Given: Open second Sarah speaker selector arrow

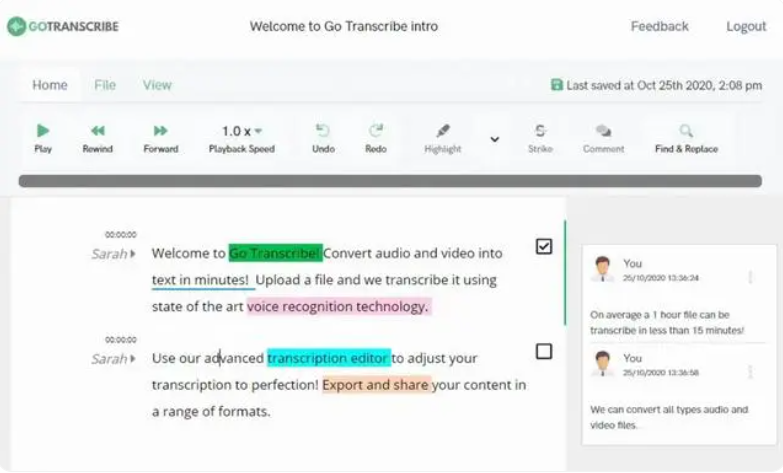Looking at the screenshot, I should [133, 359].
